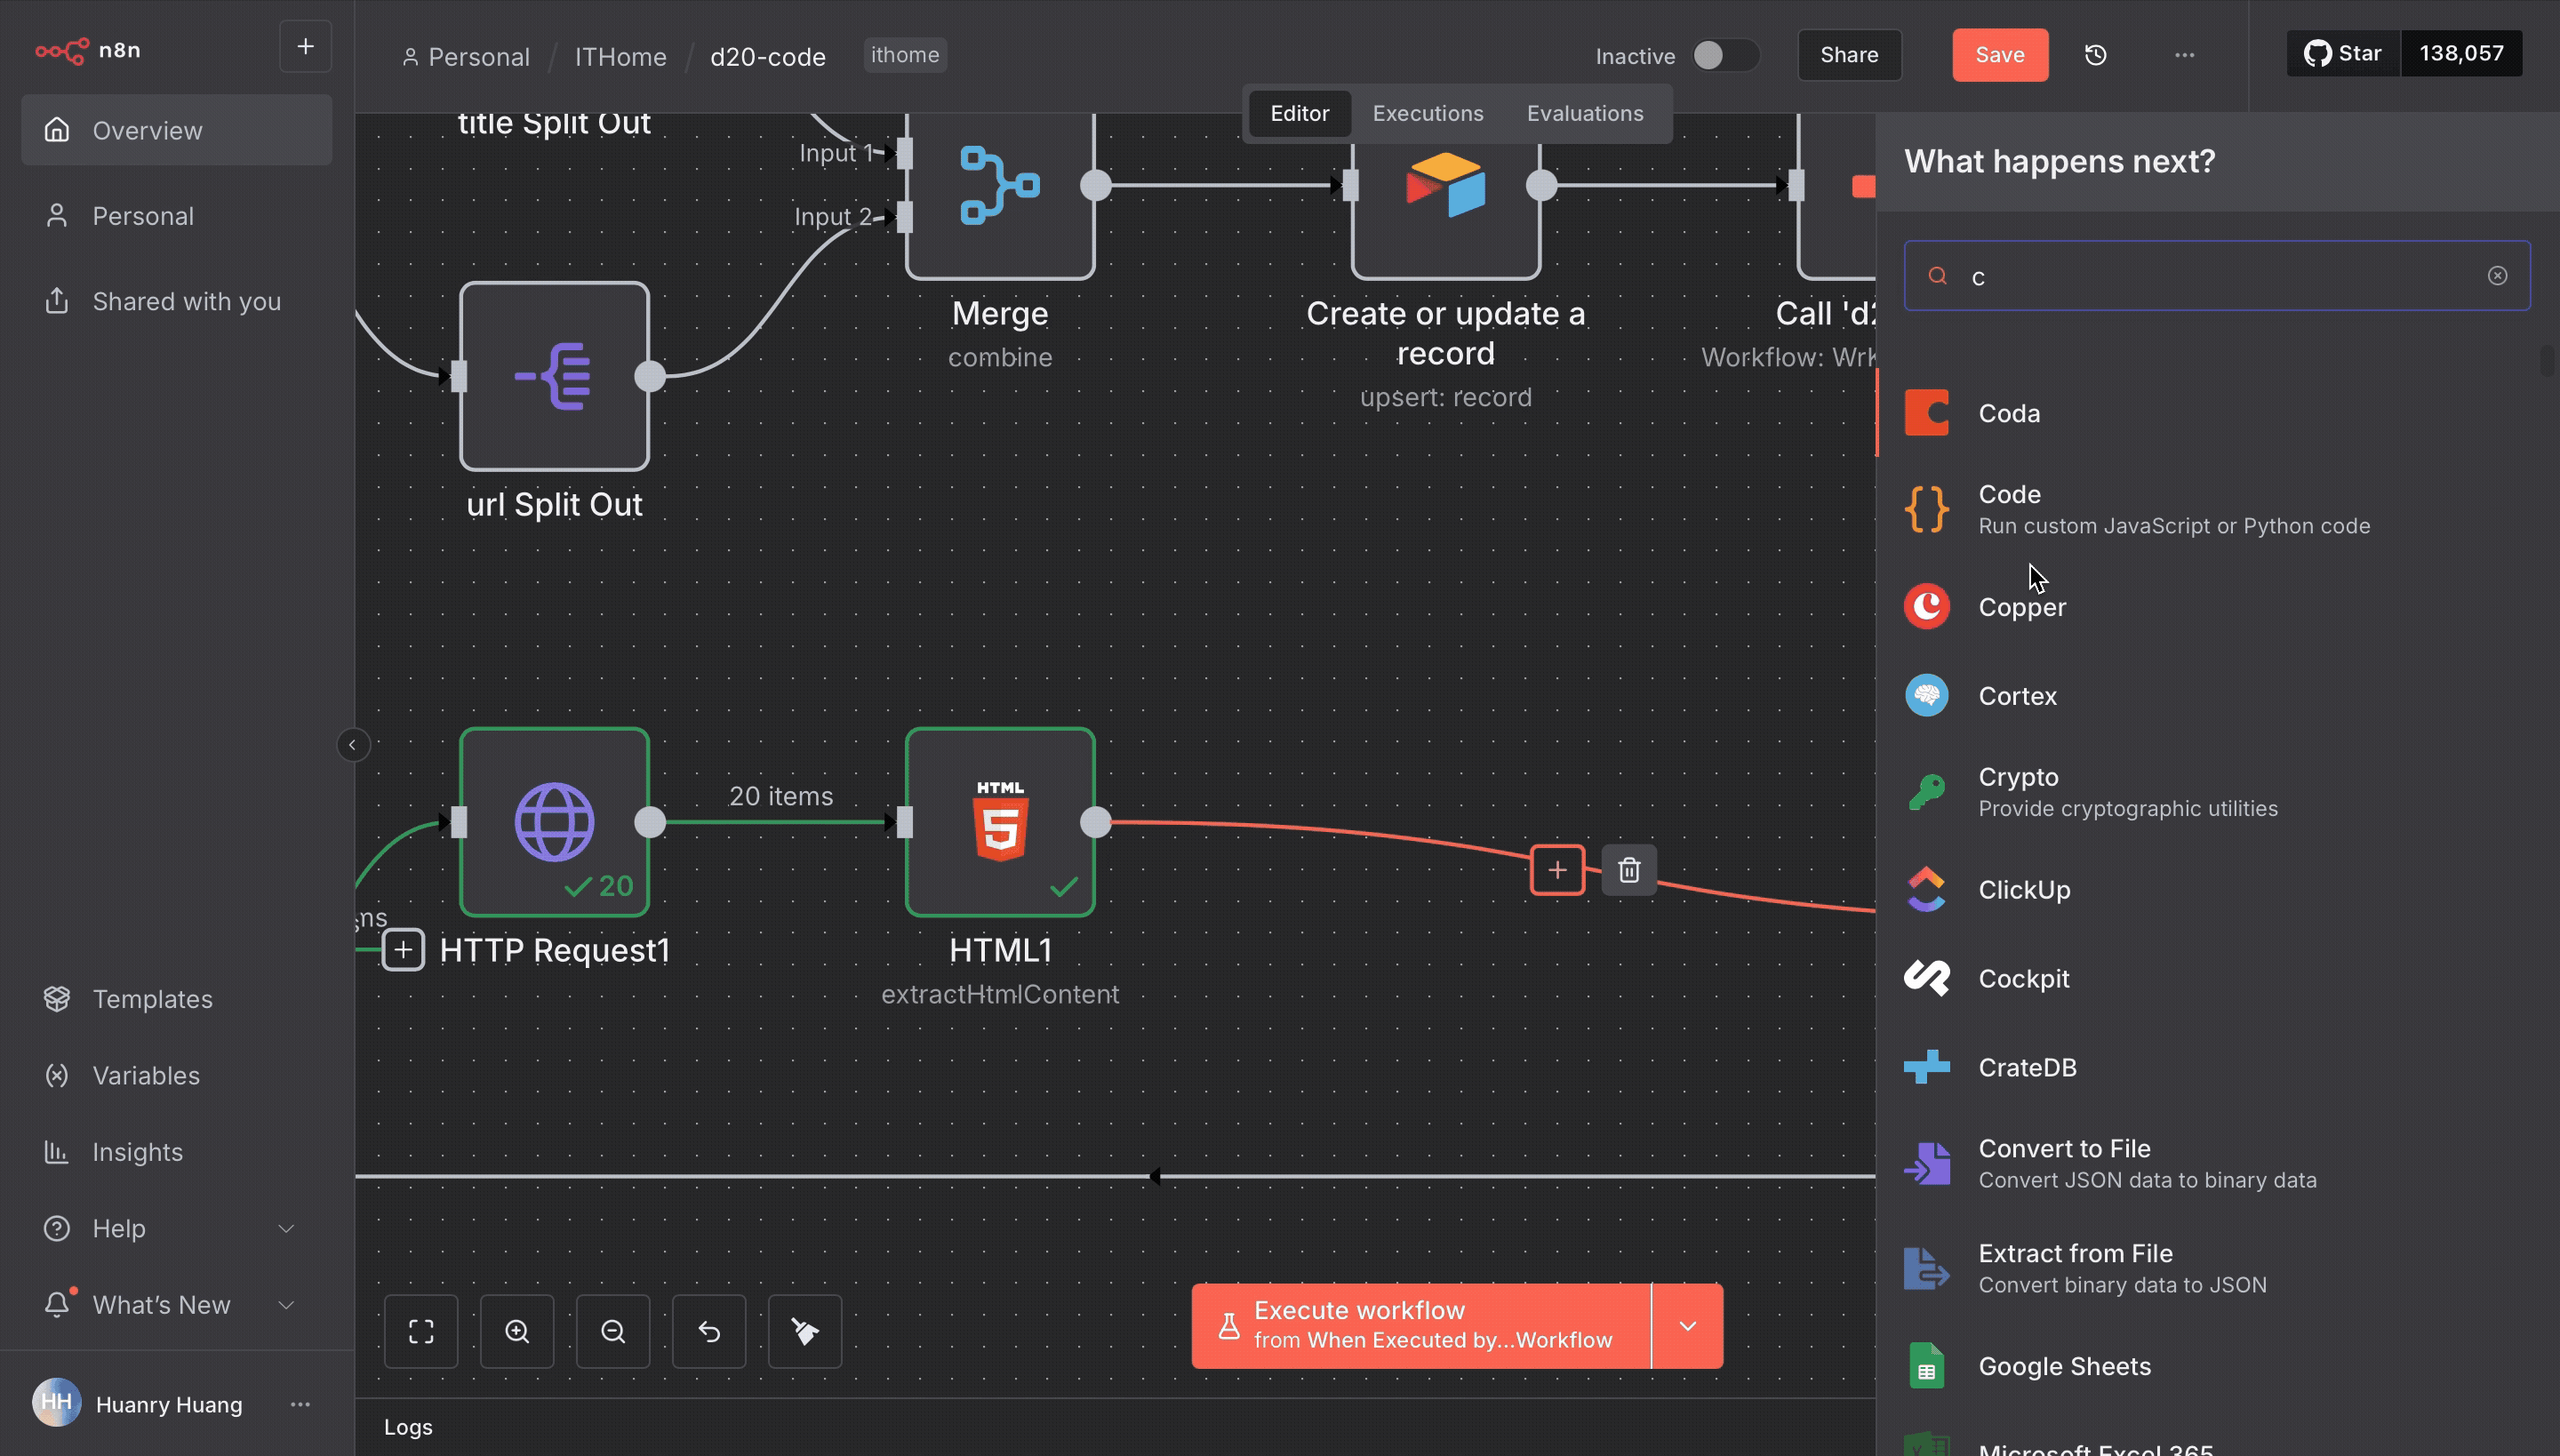Image resolution: width=2560 pixels, height=1456 pixels.
Task: Click the undo canvas button
Action: coord(709,1331)
